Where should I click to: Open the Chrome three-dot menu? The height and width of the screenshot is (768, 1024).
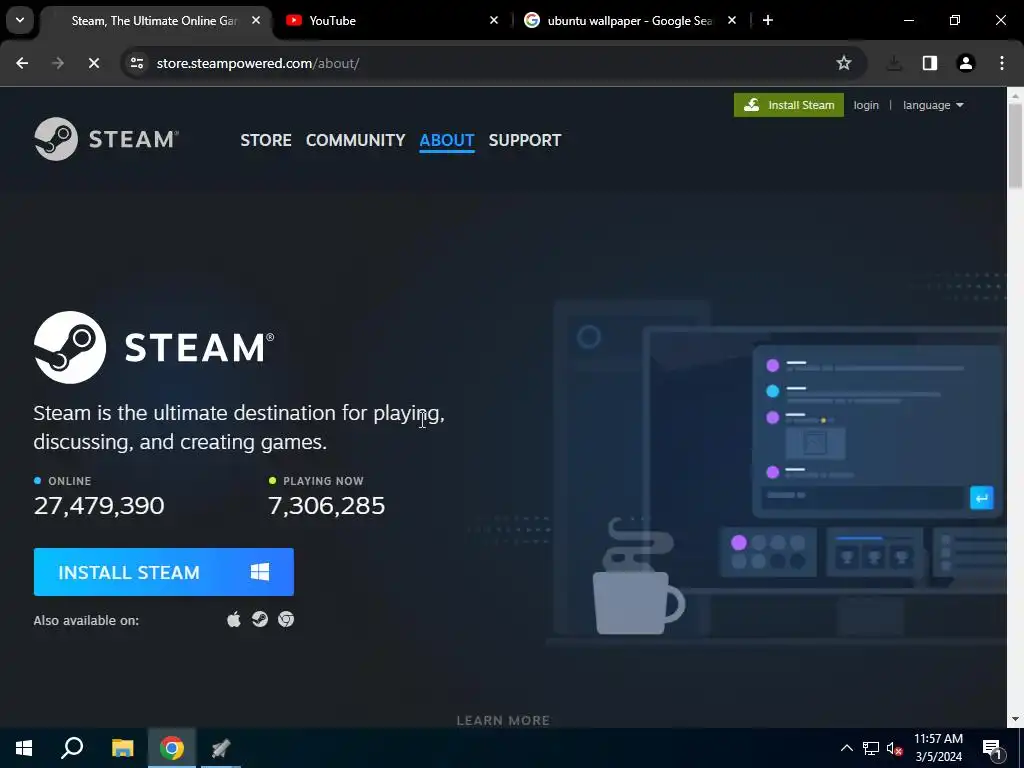1002,63
